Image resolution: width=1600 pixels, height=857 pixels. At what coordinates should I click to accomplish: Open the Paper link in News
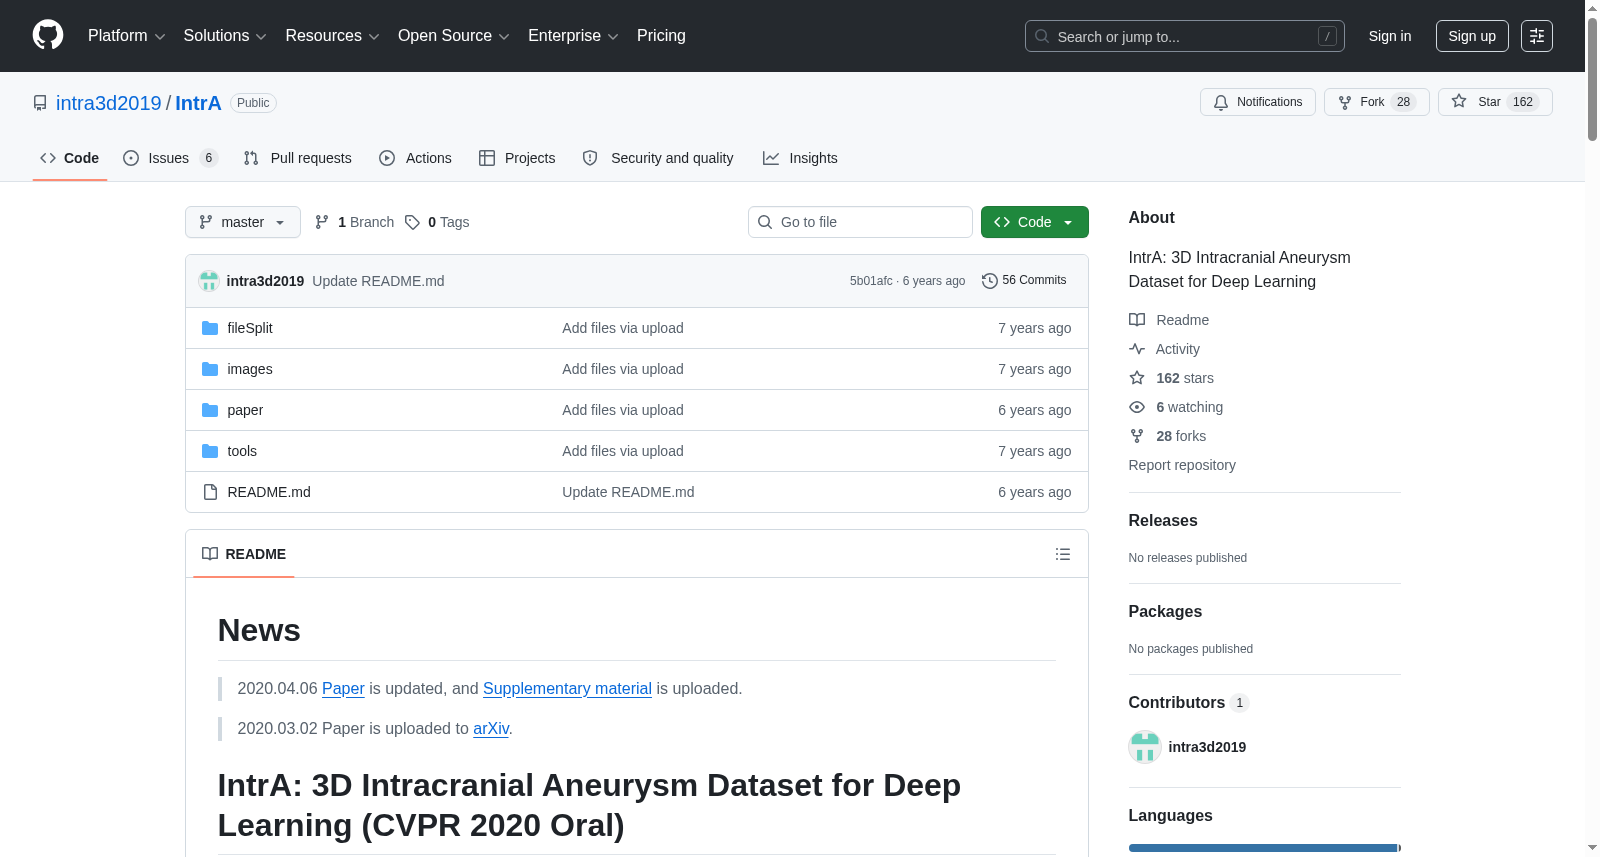pos(343,689)
